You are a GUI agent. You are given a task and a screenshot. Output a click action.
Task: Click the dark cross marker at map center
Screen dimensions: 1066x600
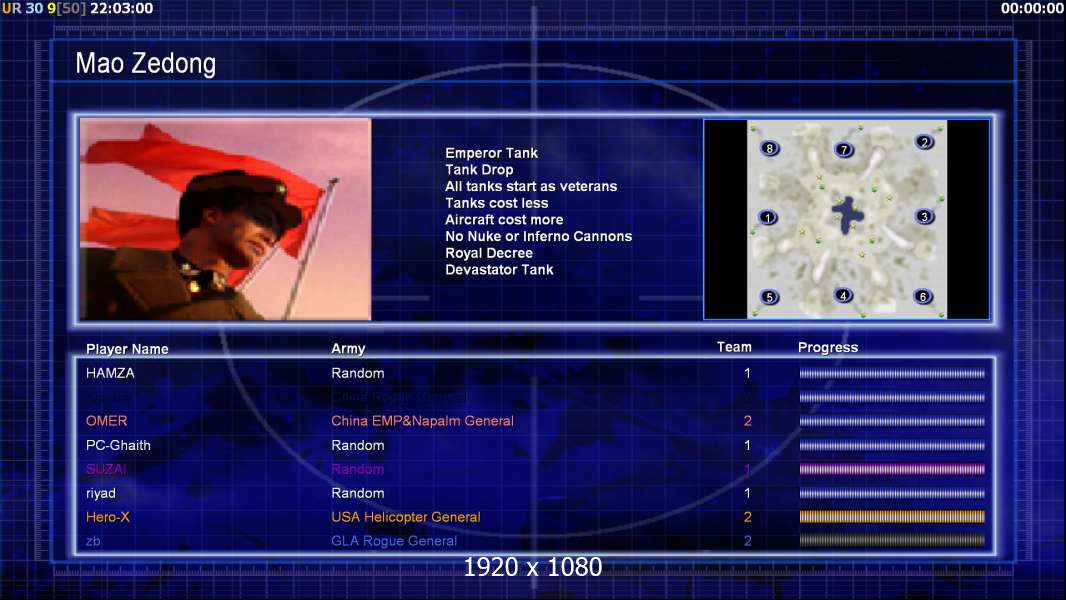click(x=848, y=215)
